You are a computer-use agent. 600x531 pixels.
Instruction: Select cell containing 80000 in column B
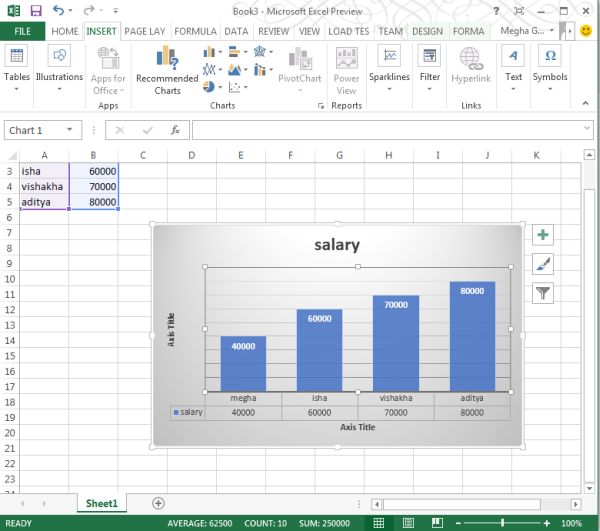pyautogui.click(x=94, y=202)
